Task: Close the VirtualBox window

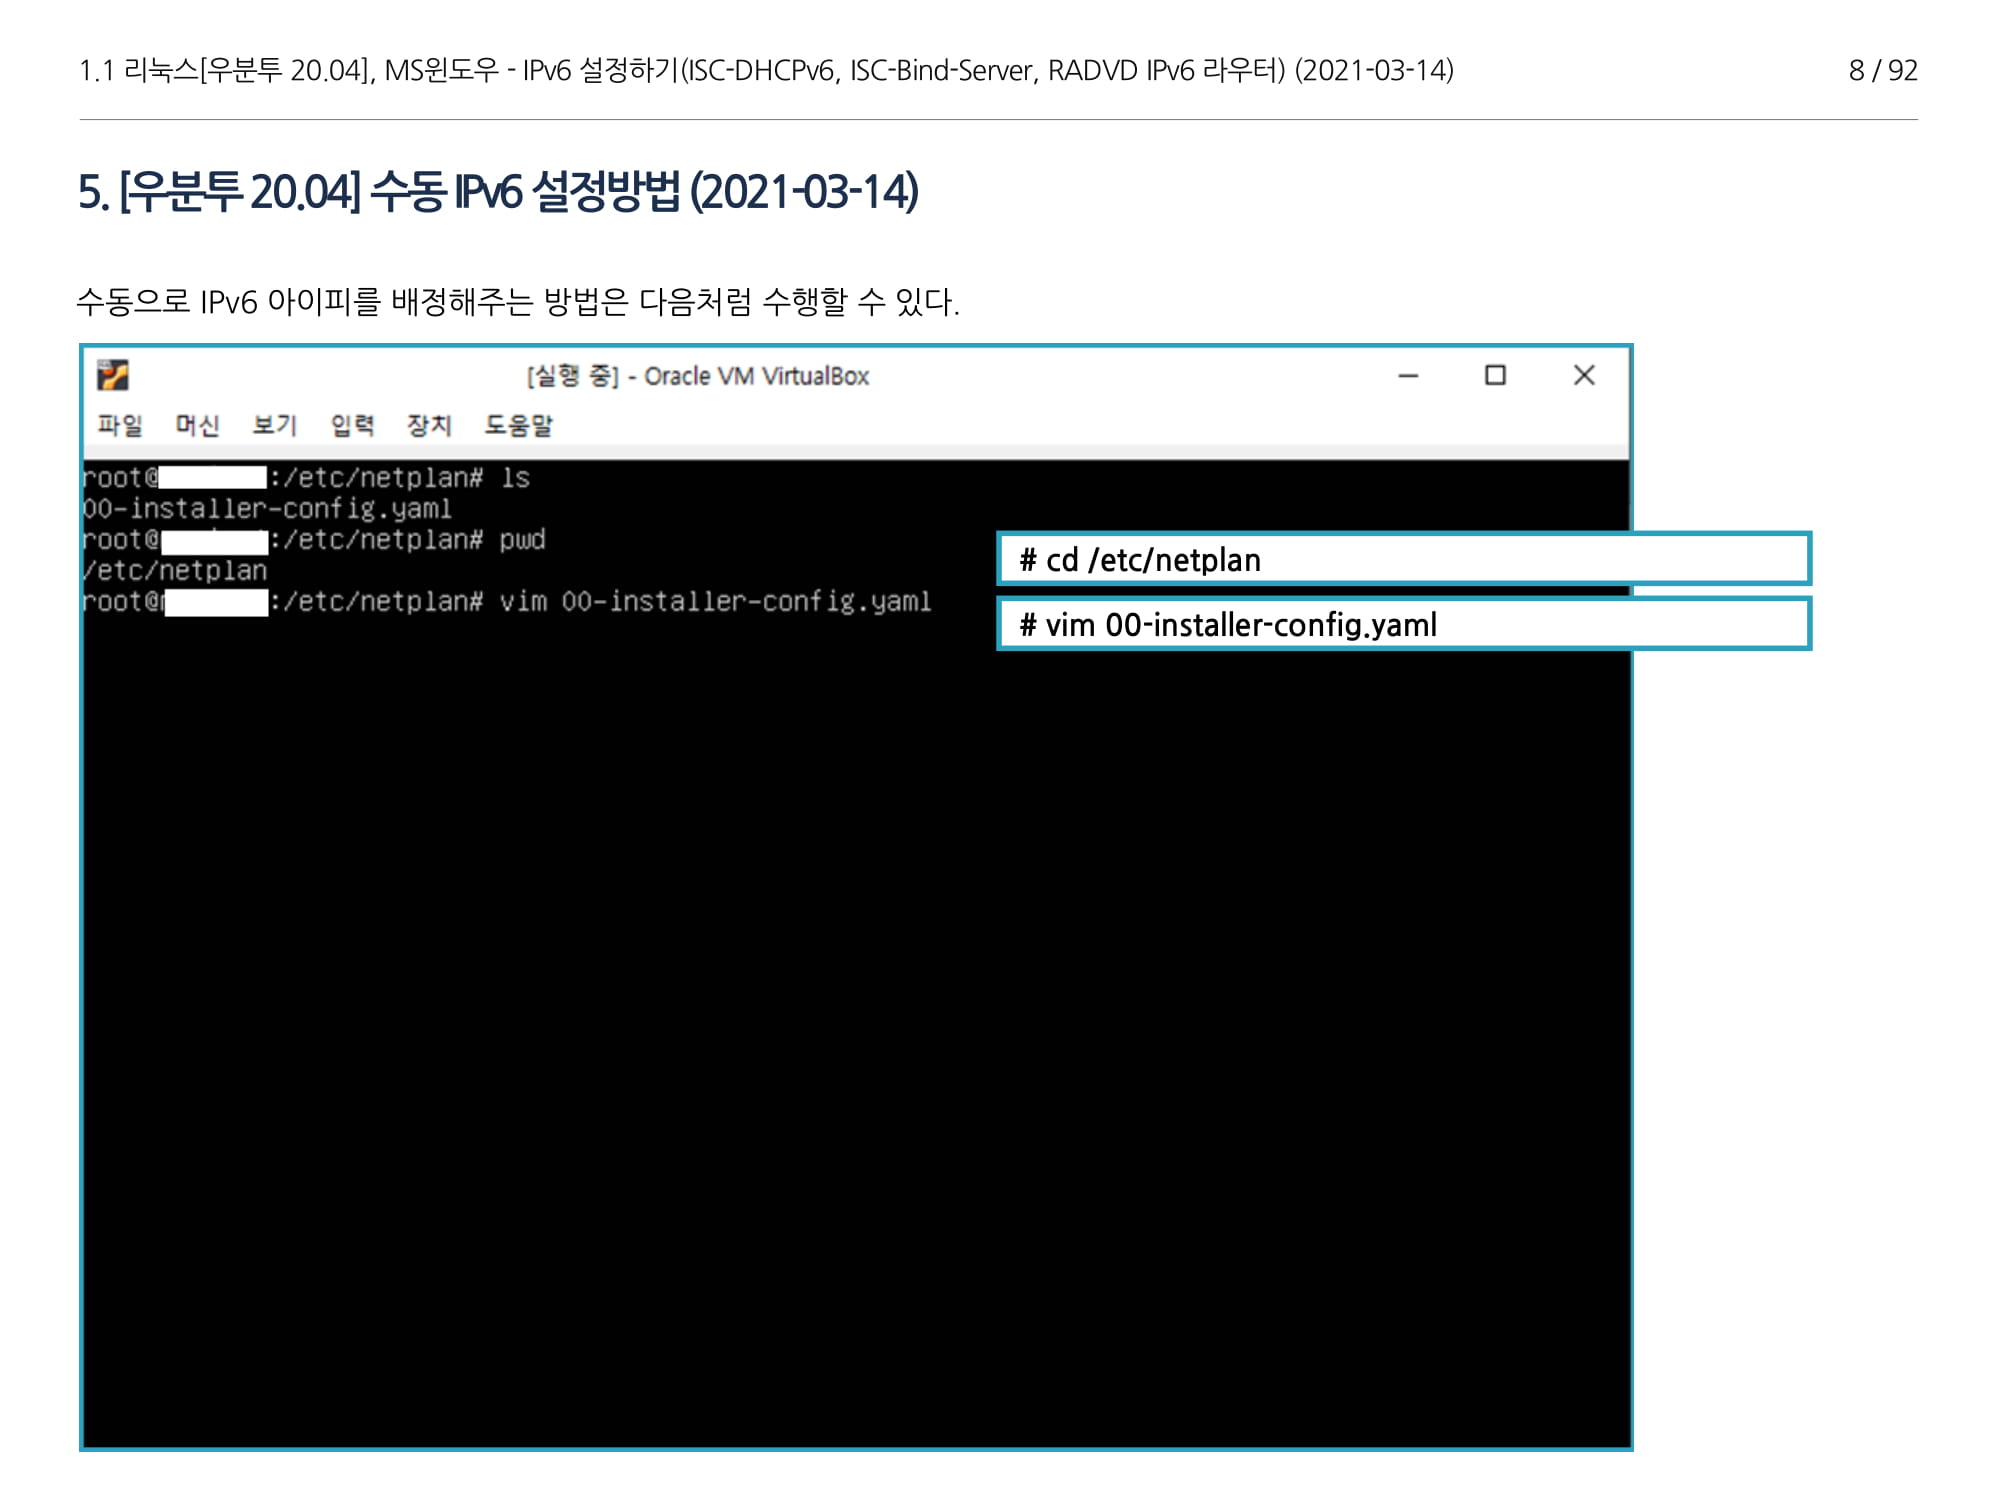Action: pyautogui.click(x=1583, y=376)
